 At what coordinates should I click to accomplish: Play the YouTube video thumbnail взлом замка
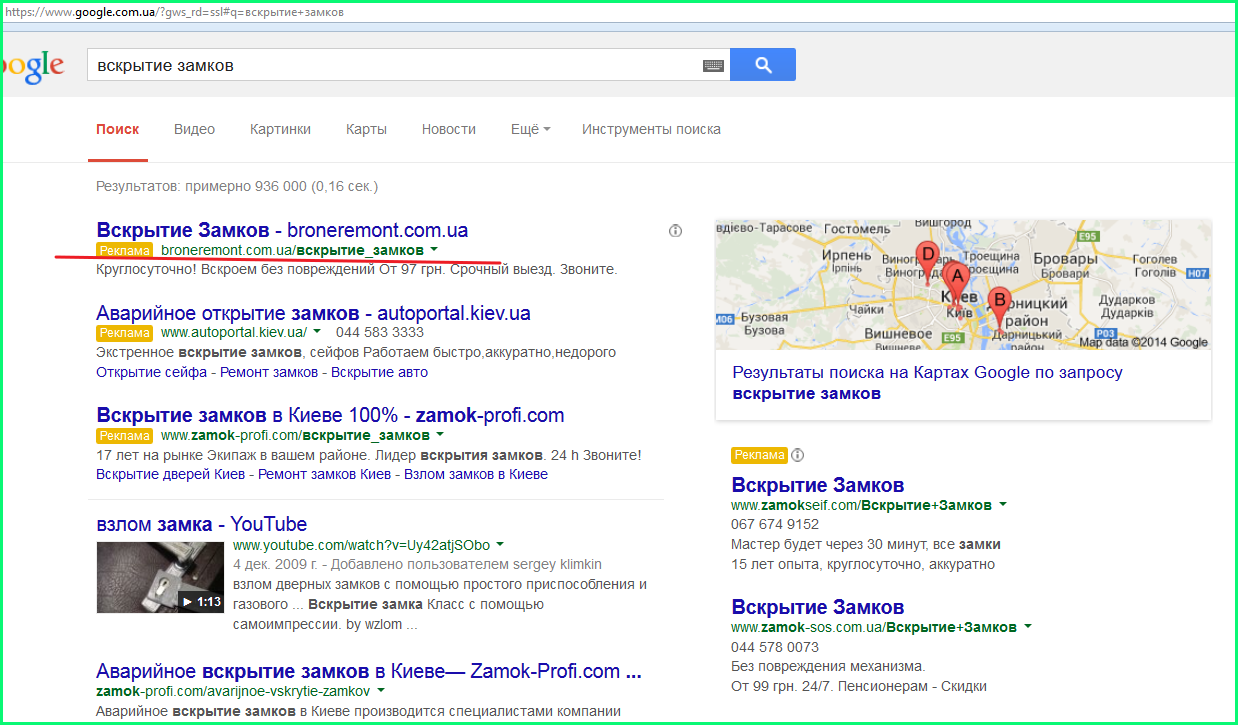(x=161, y=577)
